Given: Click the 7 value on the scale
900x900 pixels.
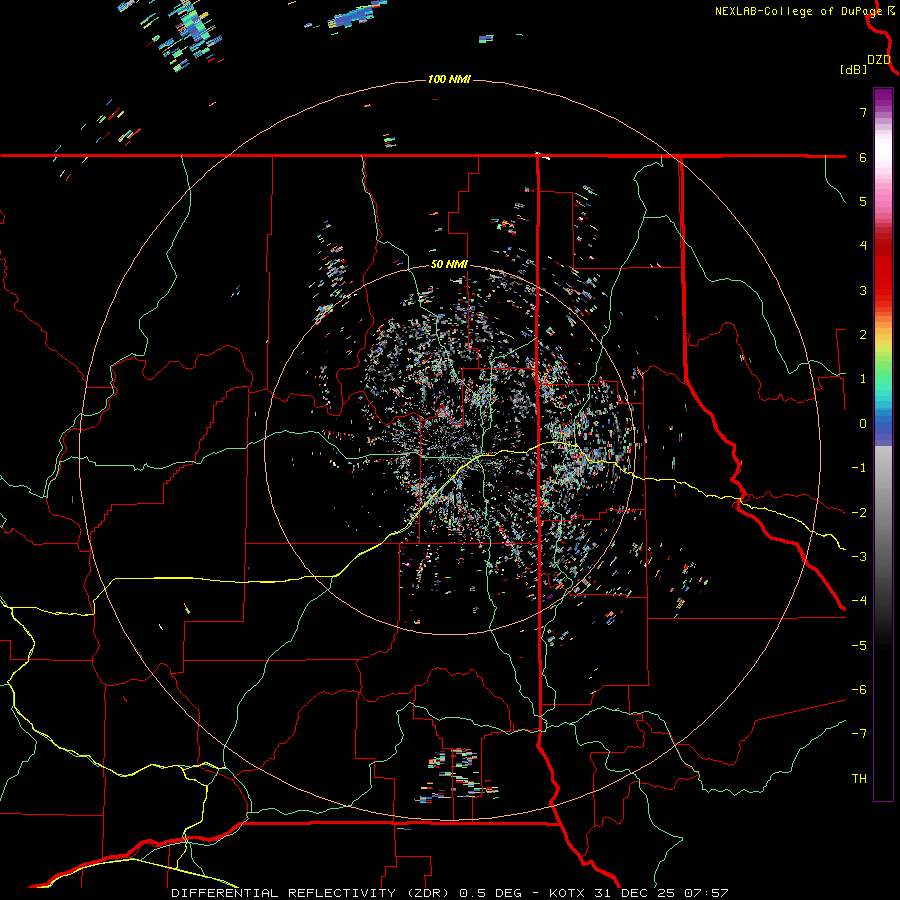Looking at the screenshot, I should pos(863,112).
